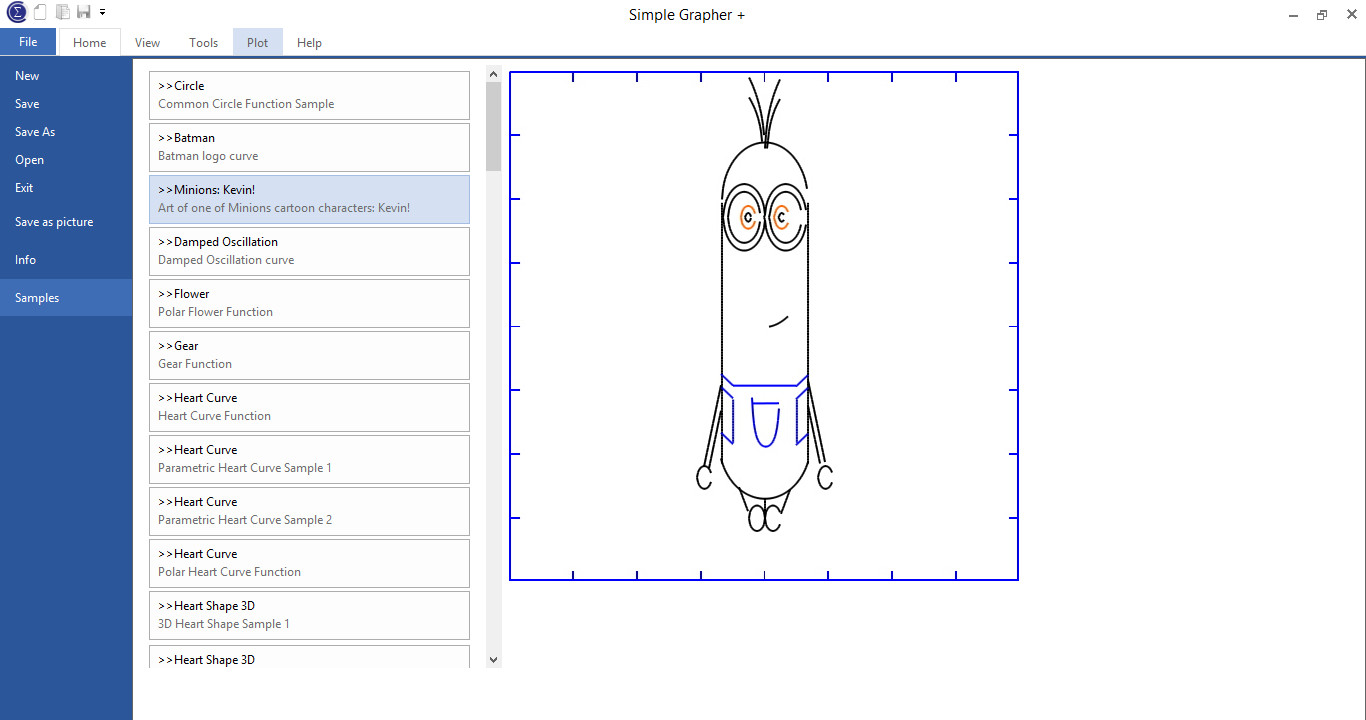Load the Batman logo curve sample
Viewport: 1366px width, 720px height.
point(309,147)
